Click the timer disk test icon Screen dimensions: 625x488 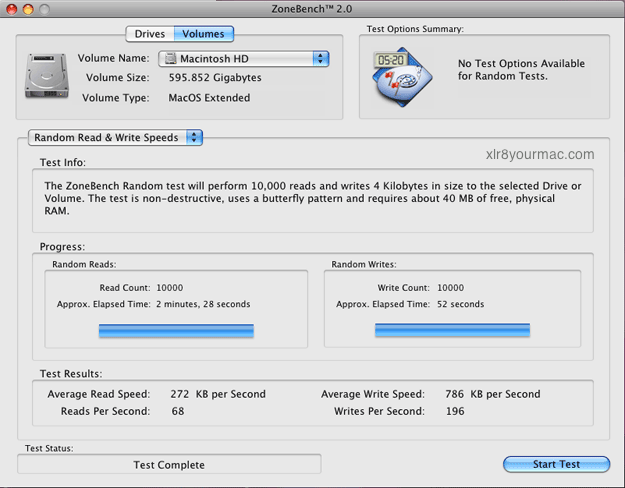click(402, 77)
